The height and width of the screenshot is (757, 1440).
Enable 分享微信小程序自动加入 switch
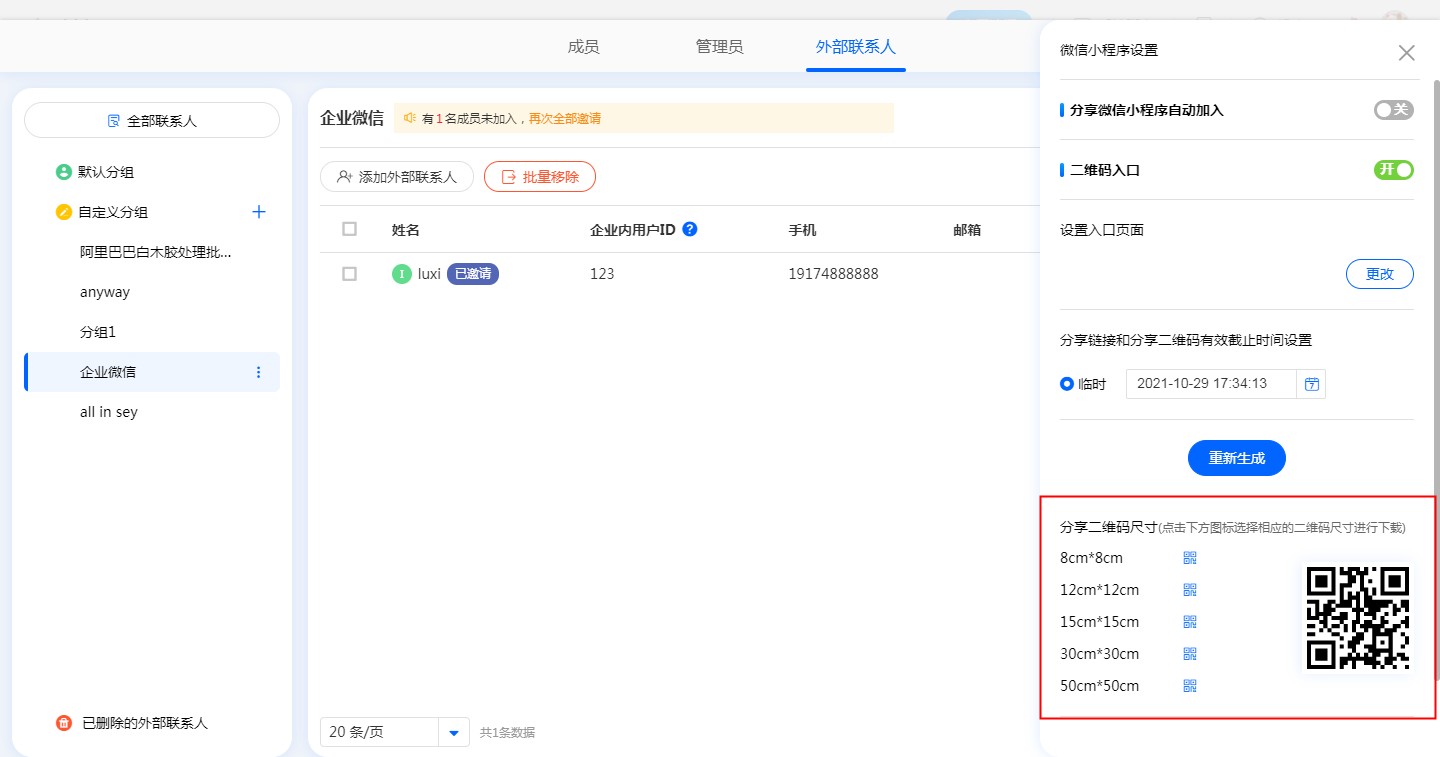pos(1393,110)
